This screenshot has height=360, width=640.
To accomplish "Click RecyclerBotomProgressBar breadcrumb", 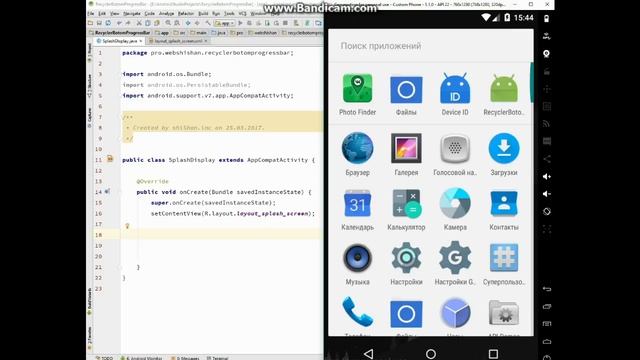I will point(120,33).
